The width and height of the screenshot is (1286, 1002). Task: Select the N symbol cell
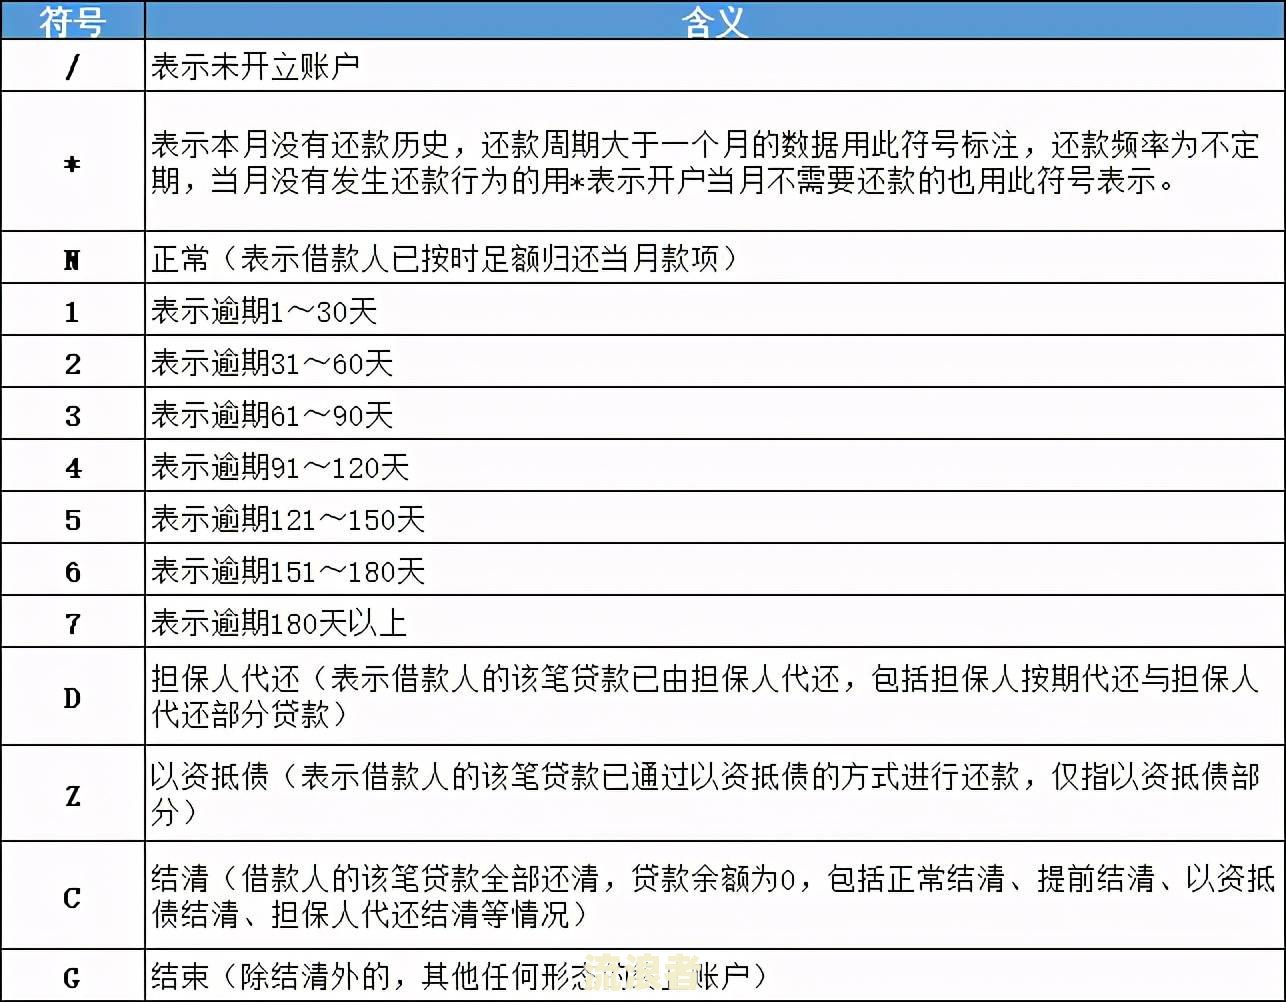(72, 258)
